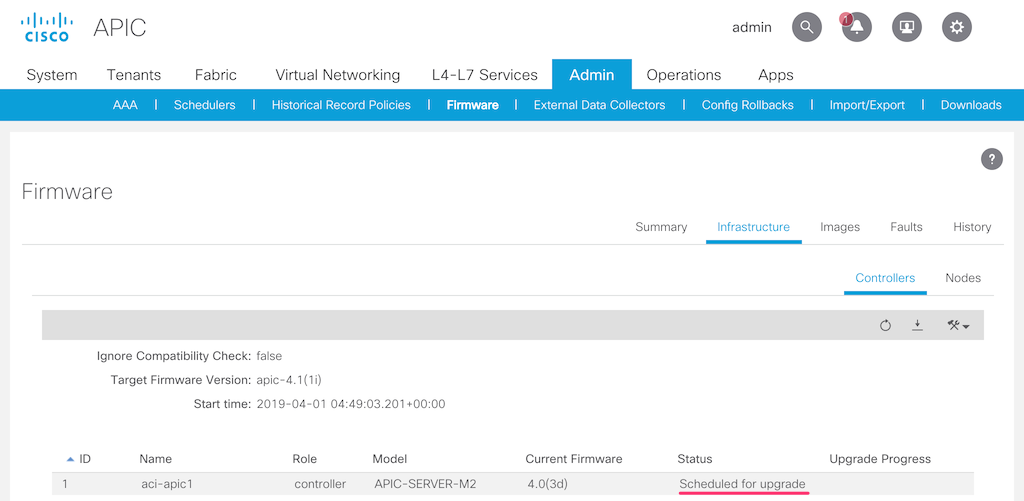The image size is (1024, 501).
Task: Go to AAA submenu
Action: (125, 105)
